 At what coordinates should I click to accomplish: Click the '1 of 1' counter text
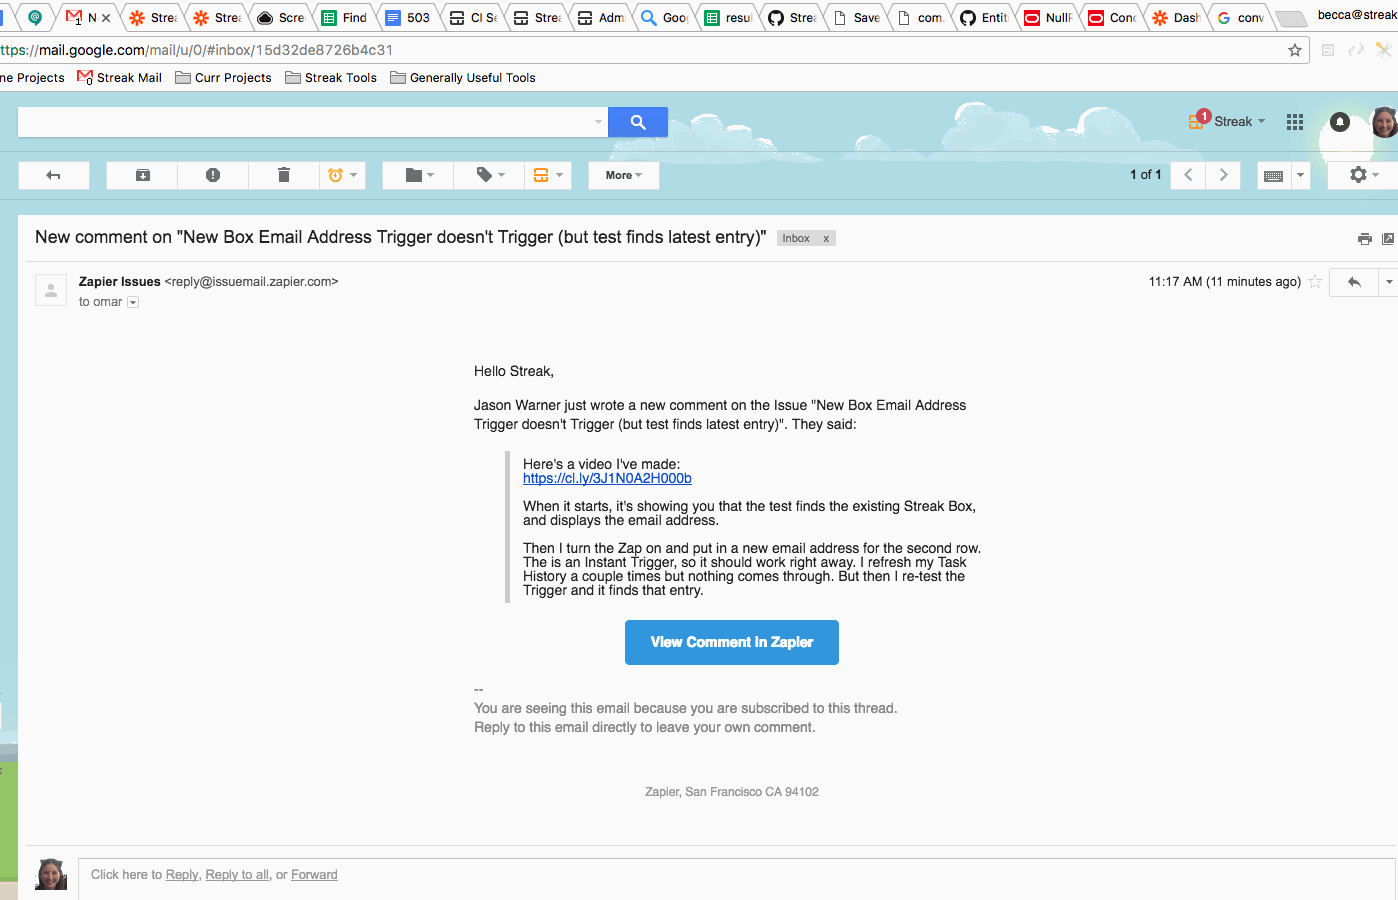click(1146, 175)
